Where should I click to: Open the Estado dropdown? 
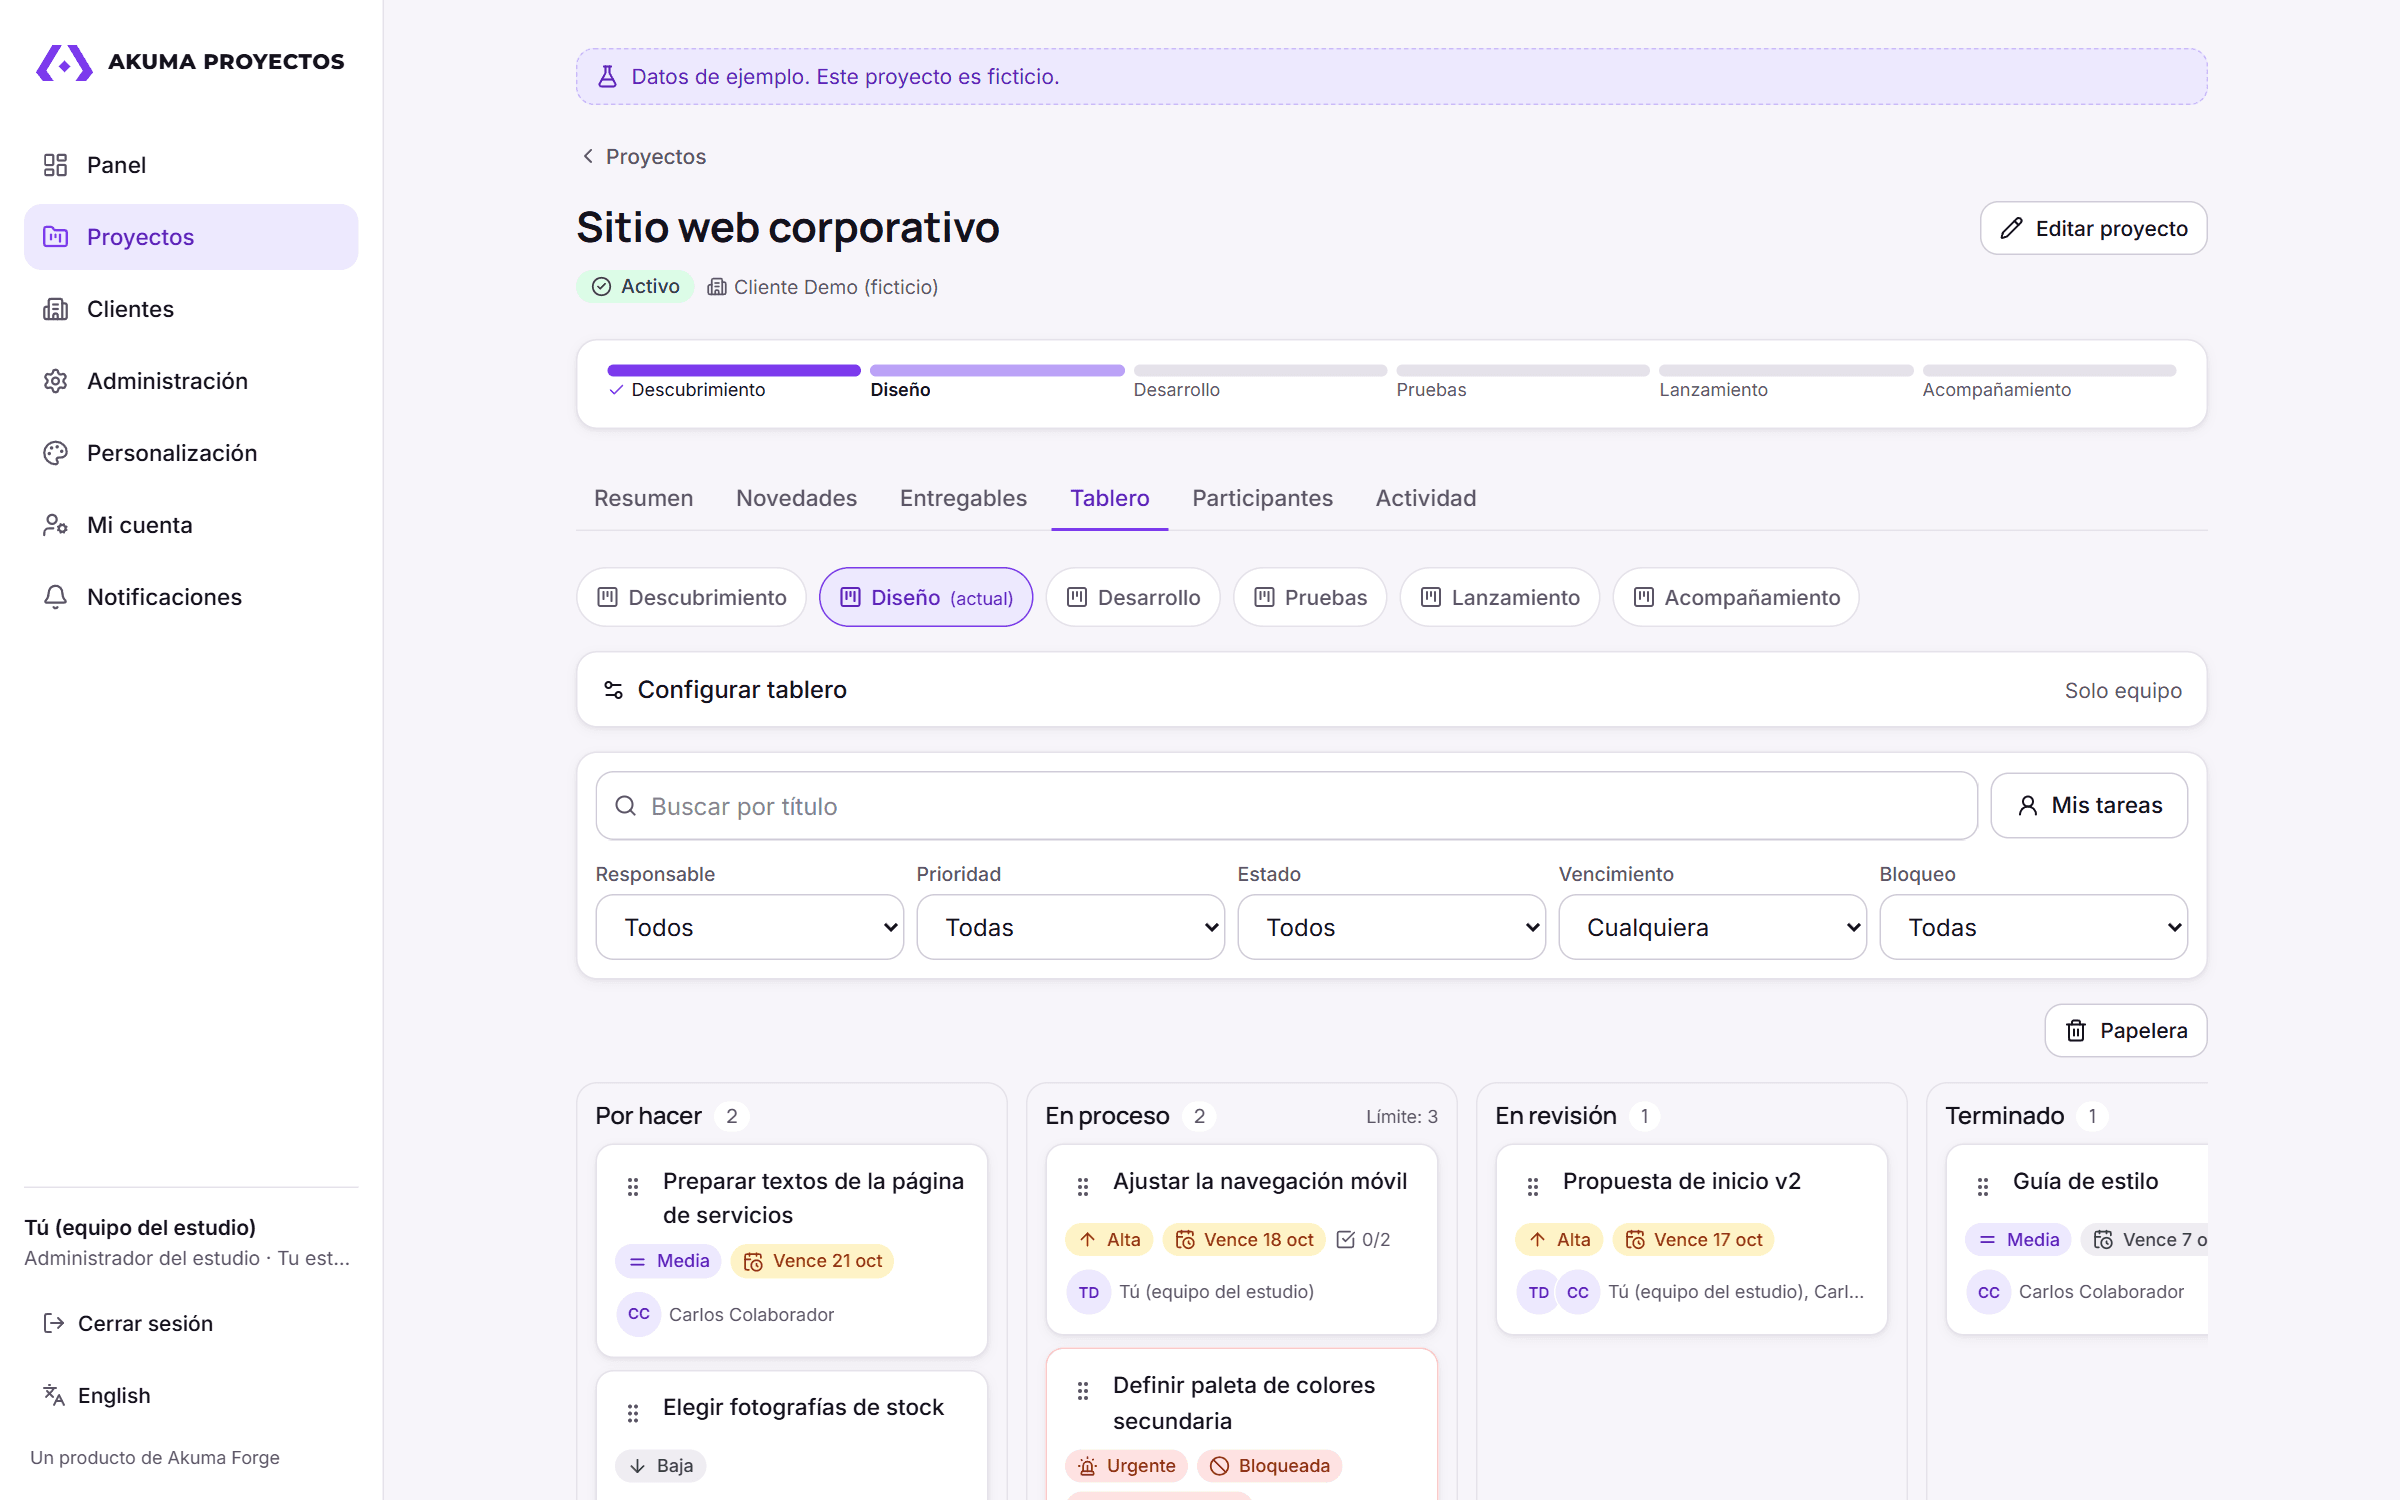(1392, 927)
